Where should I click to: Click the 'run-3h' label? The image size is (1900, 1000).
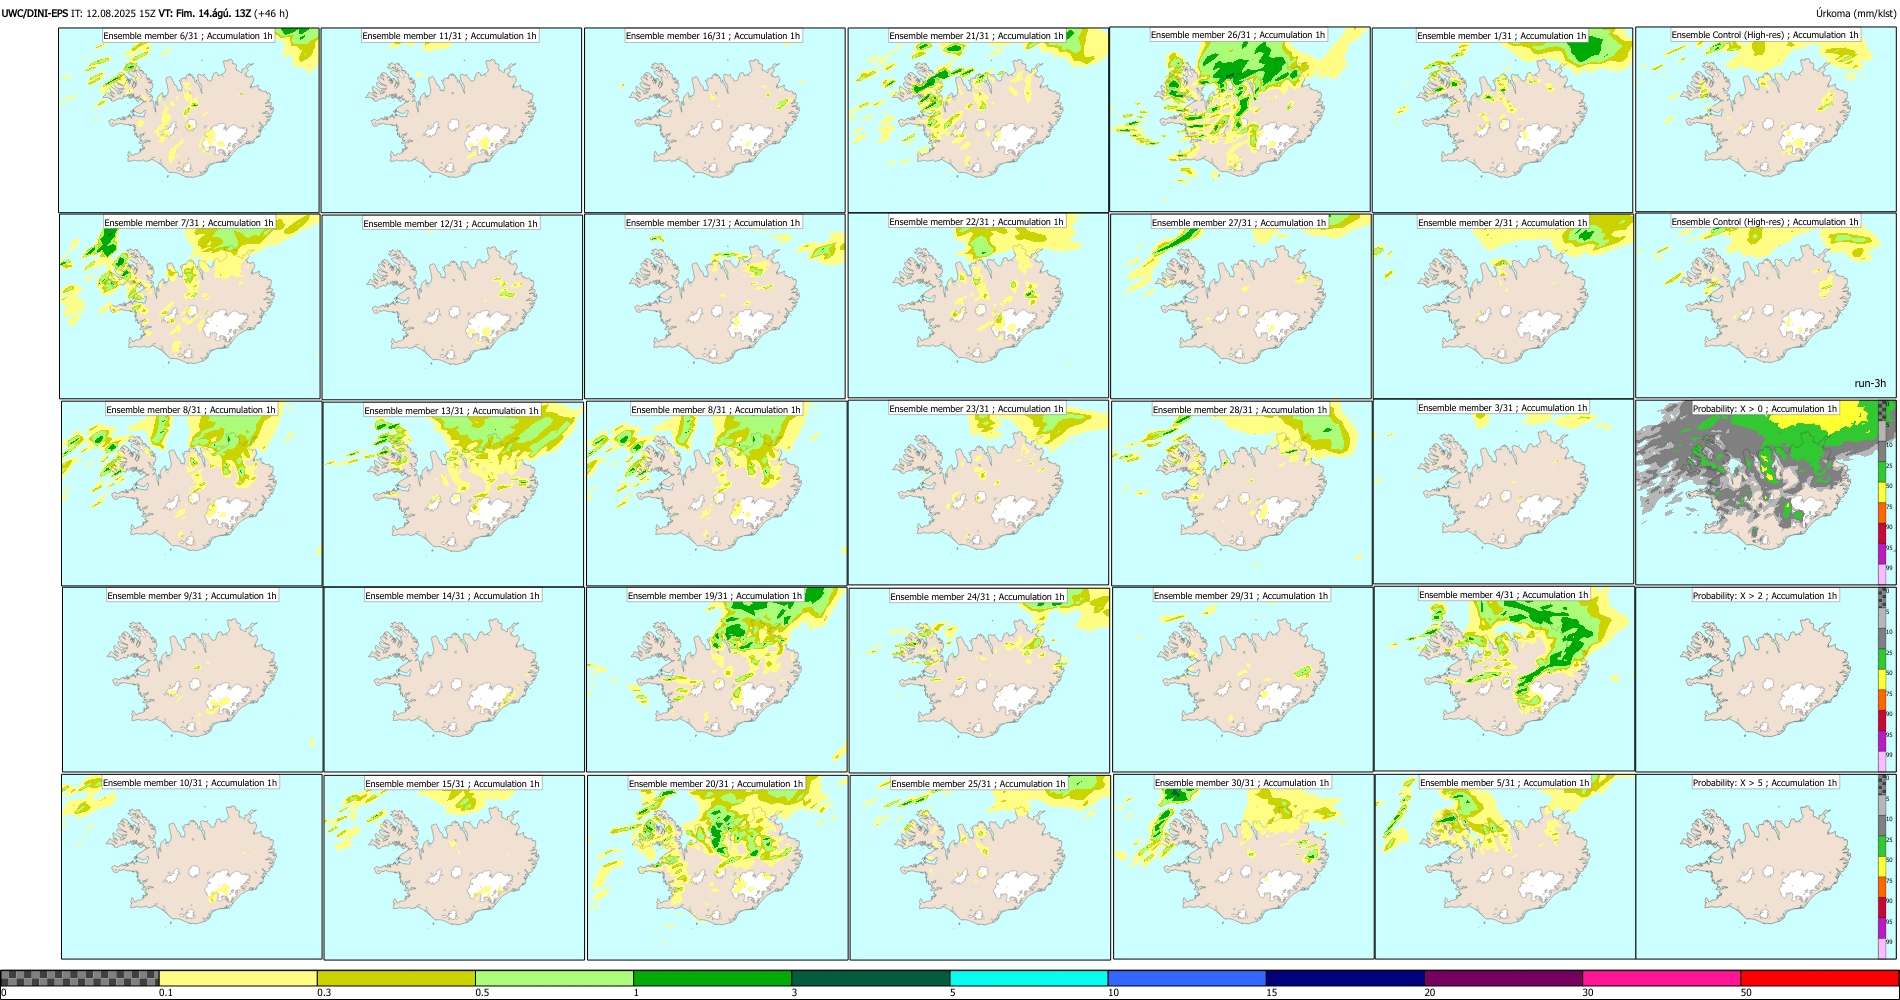[1870, 383]
